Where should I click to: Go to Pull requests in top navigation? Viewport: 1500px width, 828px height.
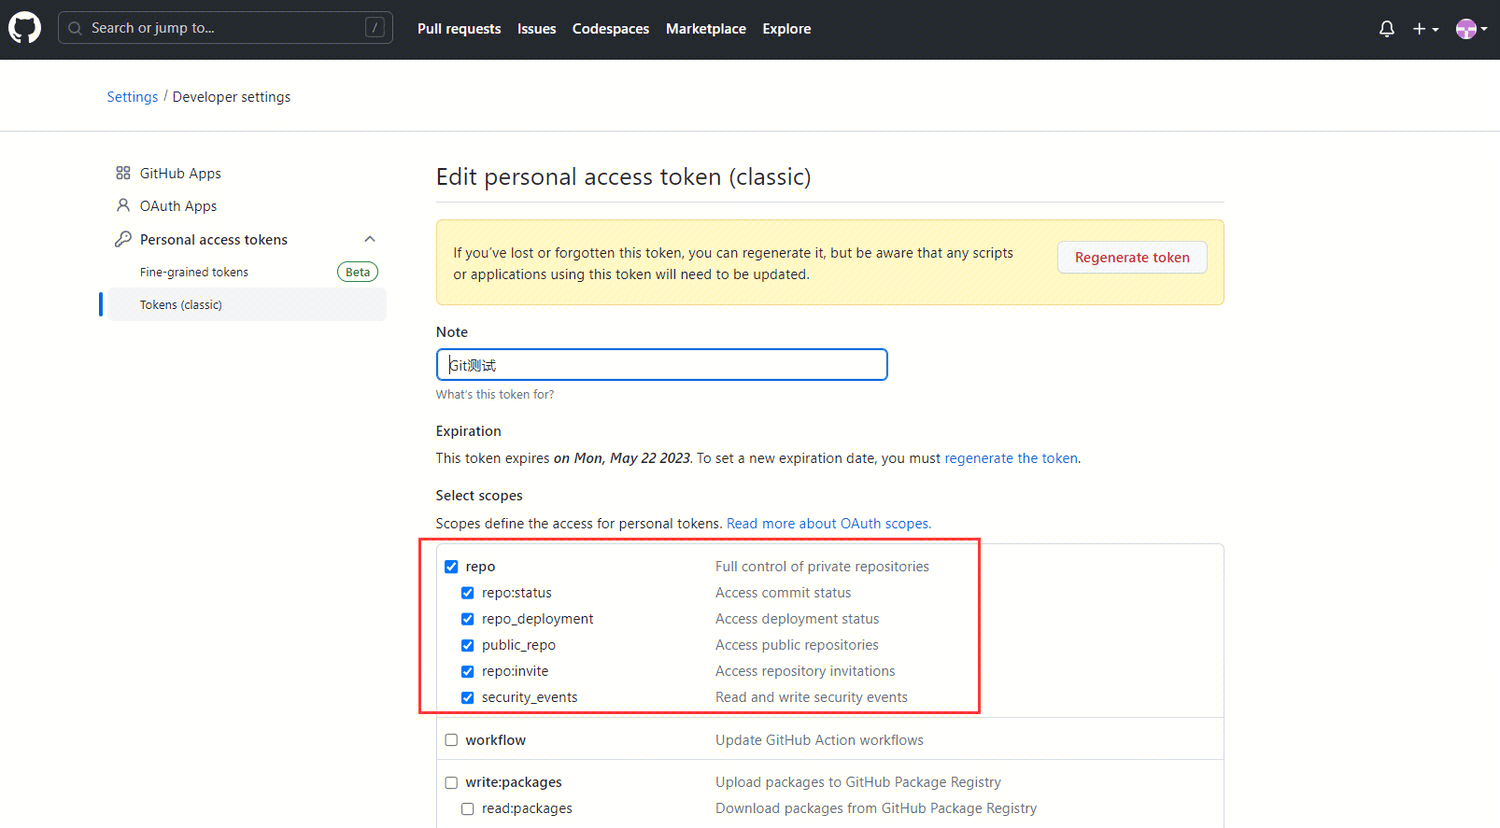[459, 29]
